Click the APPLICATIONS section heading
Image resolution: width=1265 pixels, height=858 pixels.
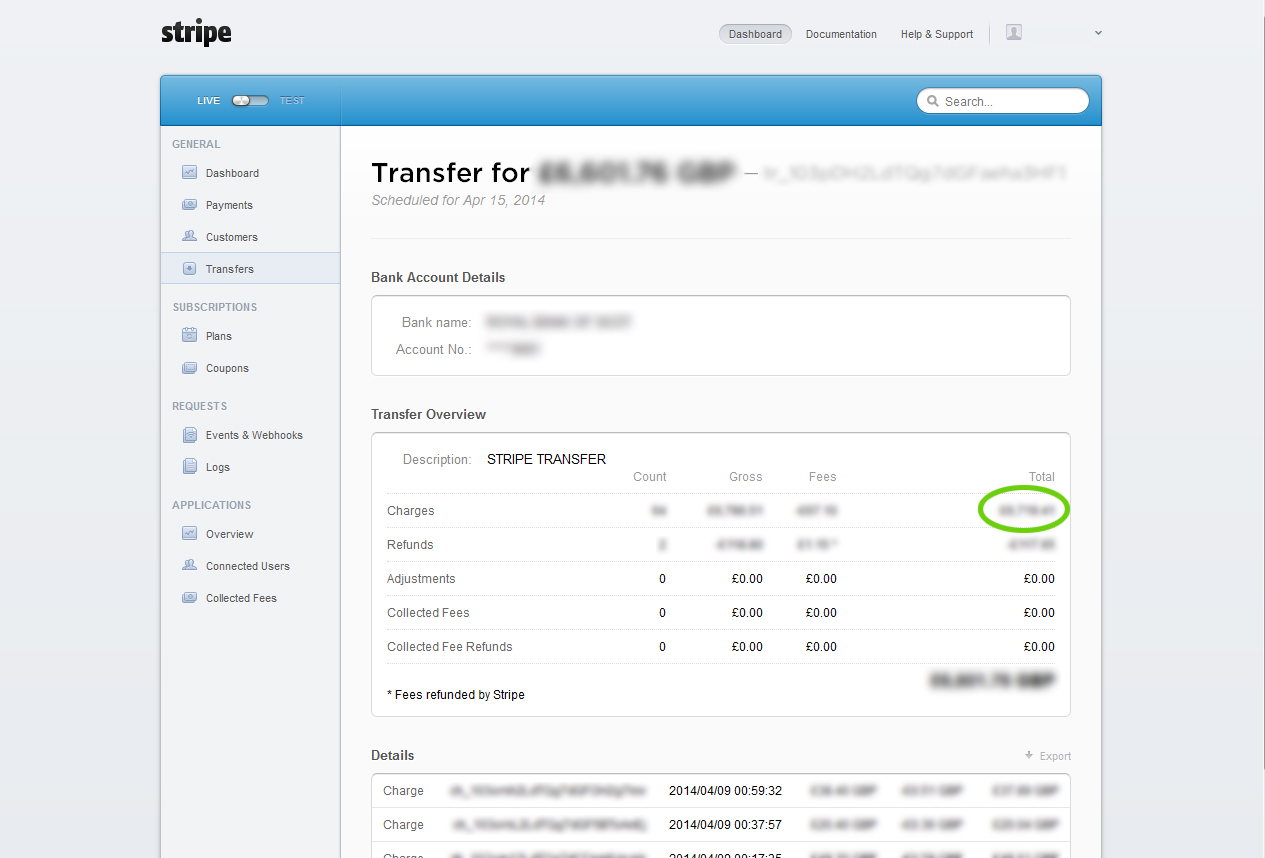(x=212, y=505)
